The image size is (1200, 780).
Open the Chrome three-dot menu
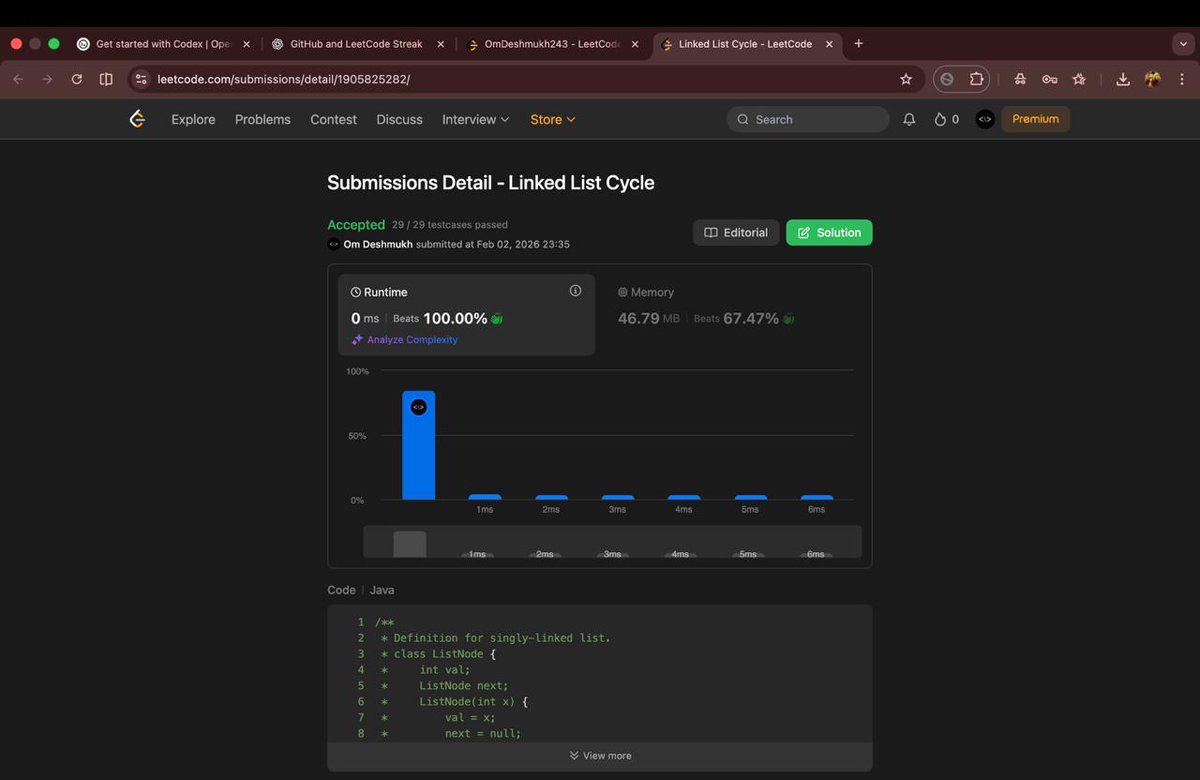tap(1182, 79)
